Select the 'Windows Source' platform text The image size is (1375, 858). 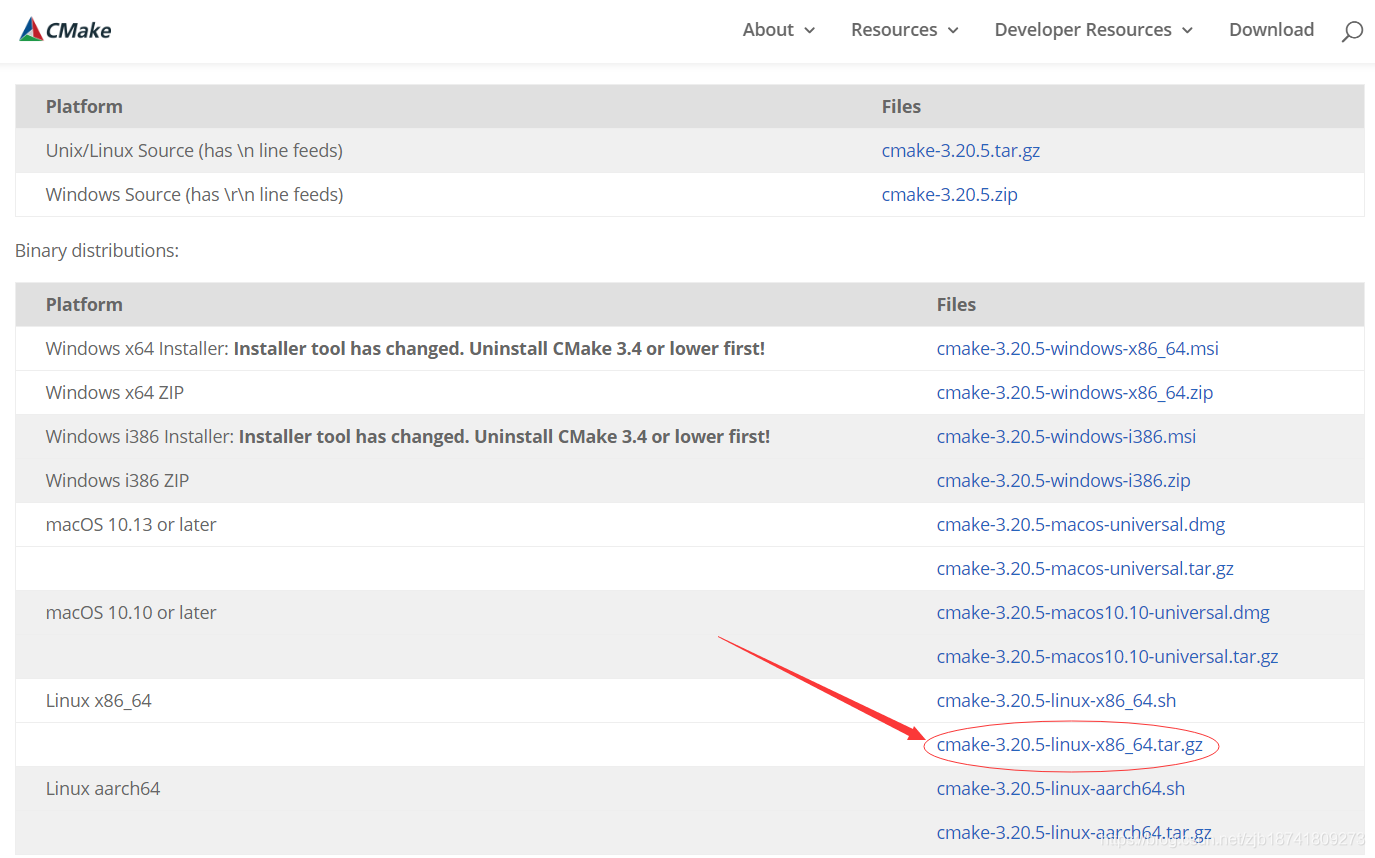coord(195,195)
